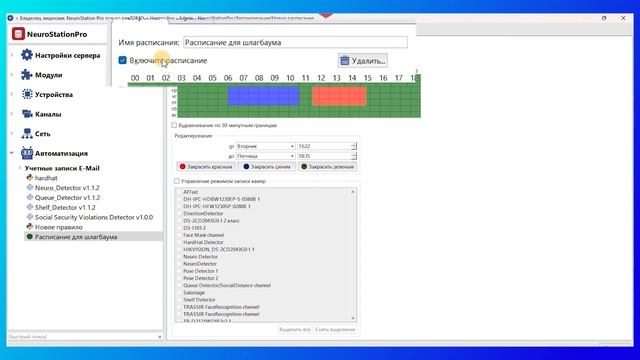Click the puzzle-piece Модули icon
The height and width of the screenshot is (360, 640).
click(27, 75)
